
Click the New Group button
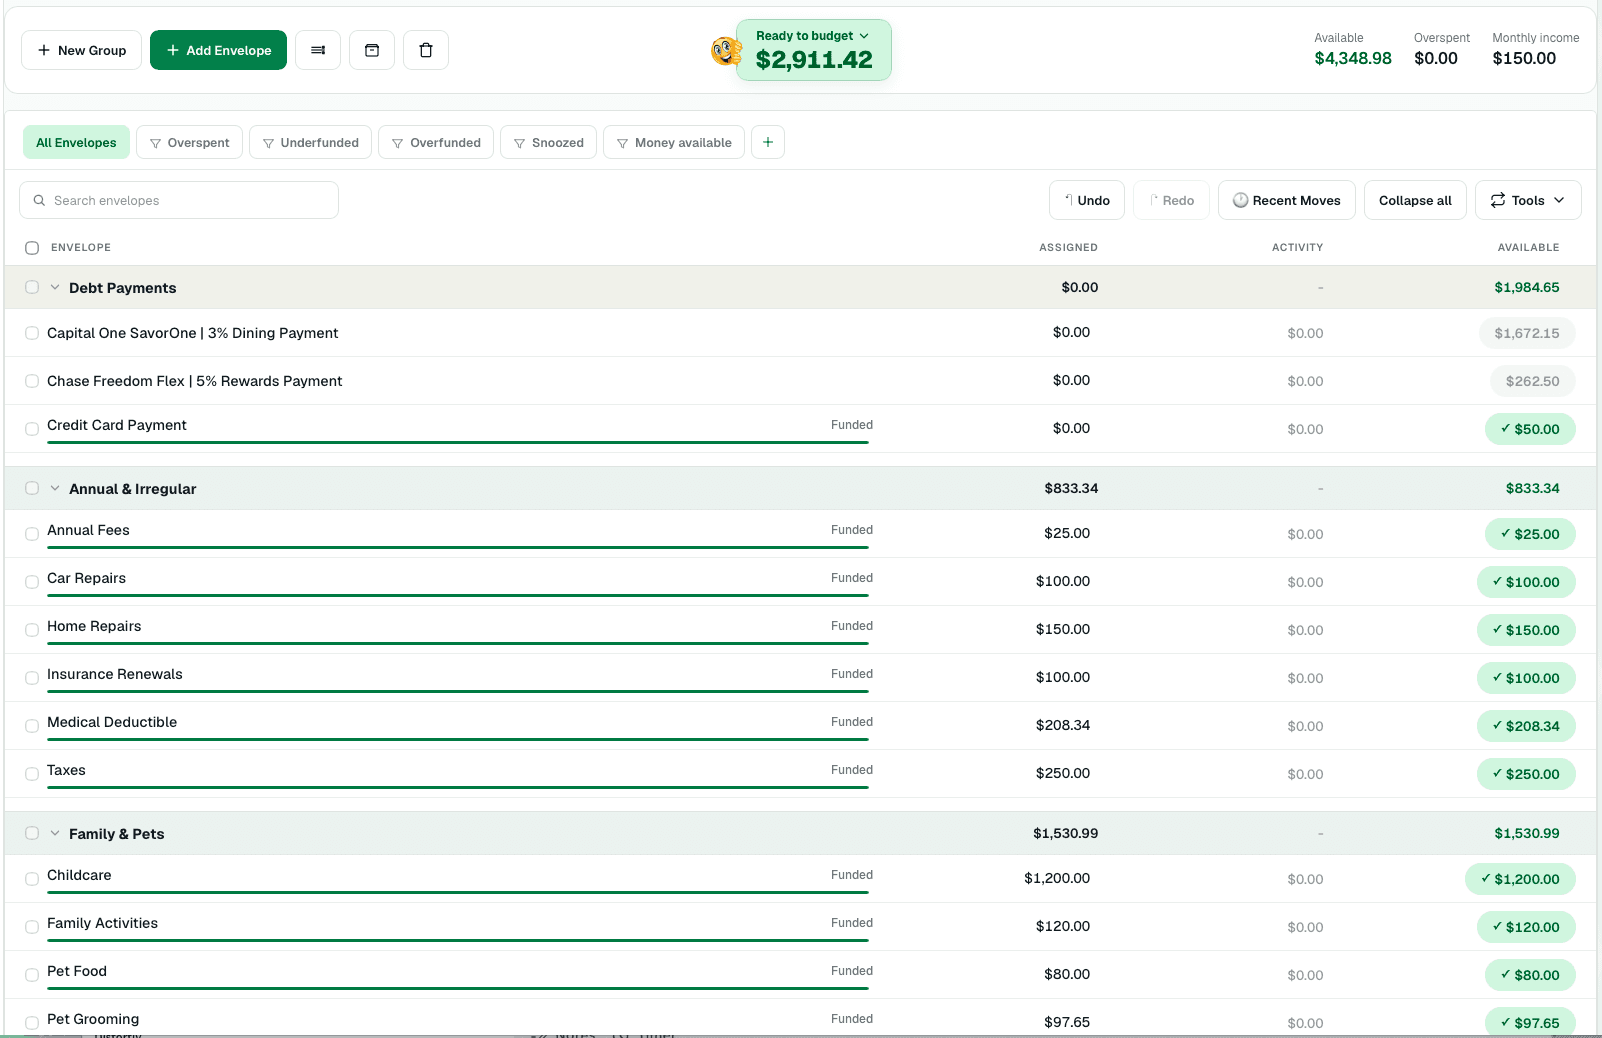click(81, 50)
